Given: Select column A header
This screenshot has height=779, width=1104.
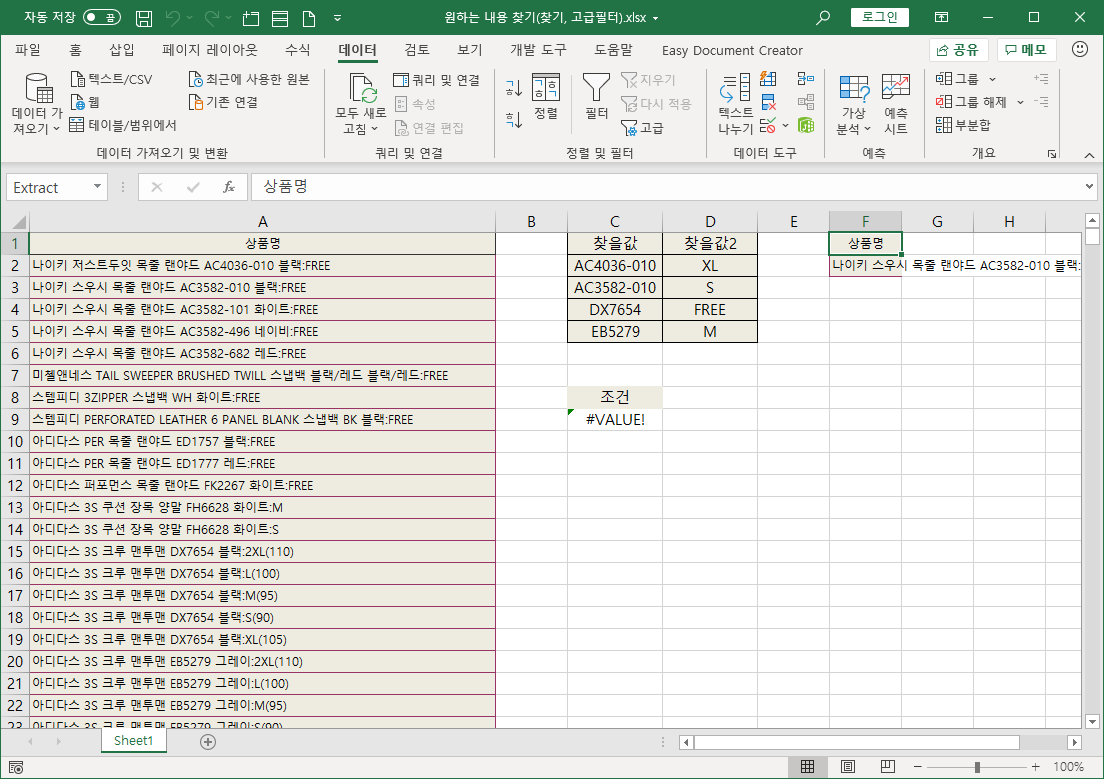Looking at the screenshot, I should (x=262, y=222).
